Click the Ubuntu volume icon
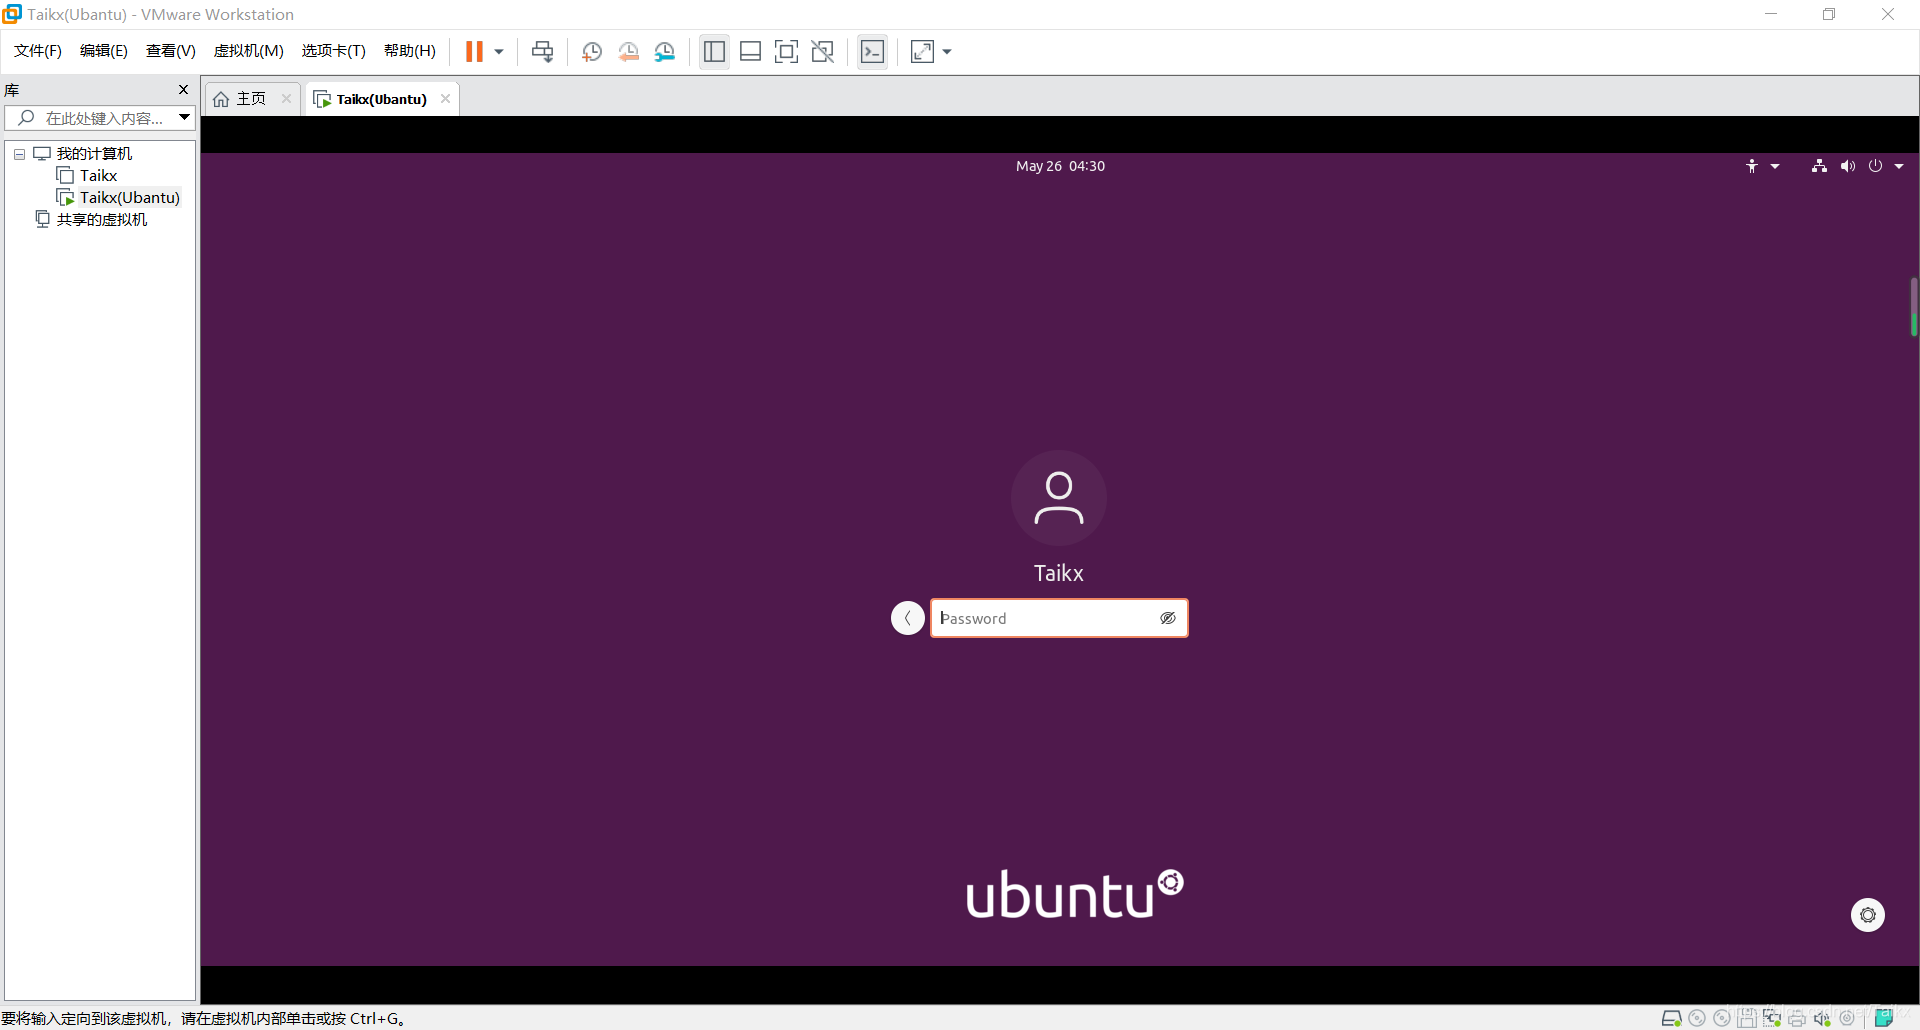Viewport: 1920px width, 1030px height. (x=1847, y=166)
